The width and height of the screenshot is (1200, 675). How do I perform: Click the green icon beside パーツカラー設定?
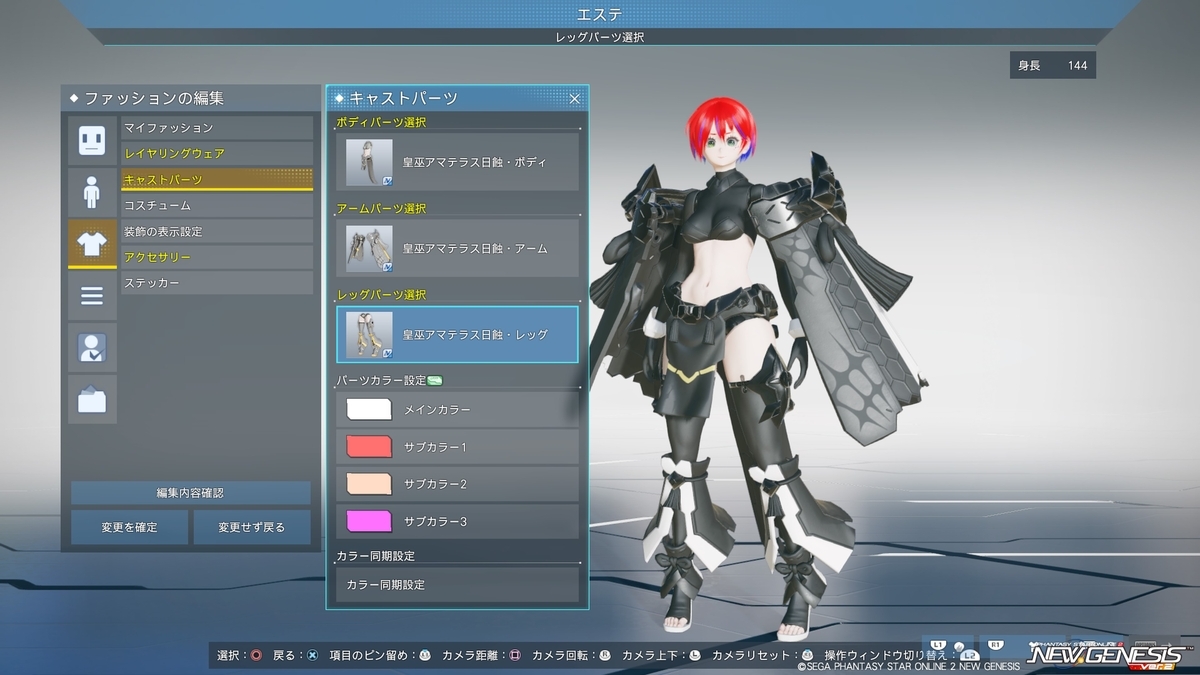pyautogui.click(x=435, y=380)
